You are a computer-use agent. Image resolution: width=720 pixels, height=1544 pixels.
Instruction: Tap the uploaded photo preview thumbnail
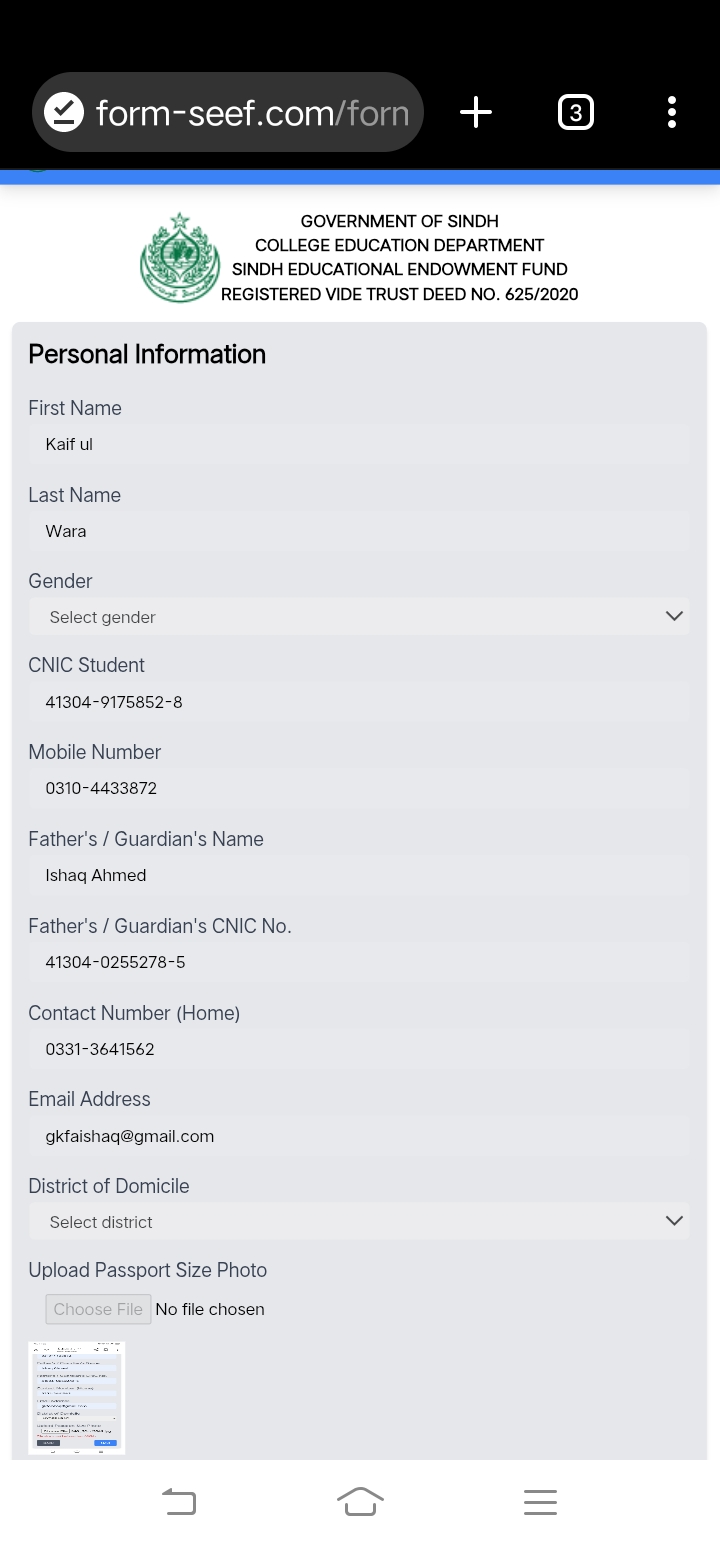pos(77,1397)
